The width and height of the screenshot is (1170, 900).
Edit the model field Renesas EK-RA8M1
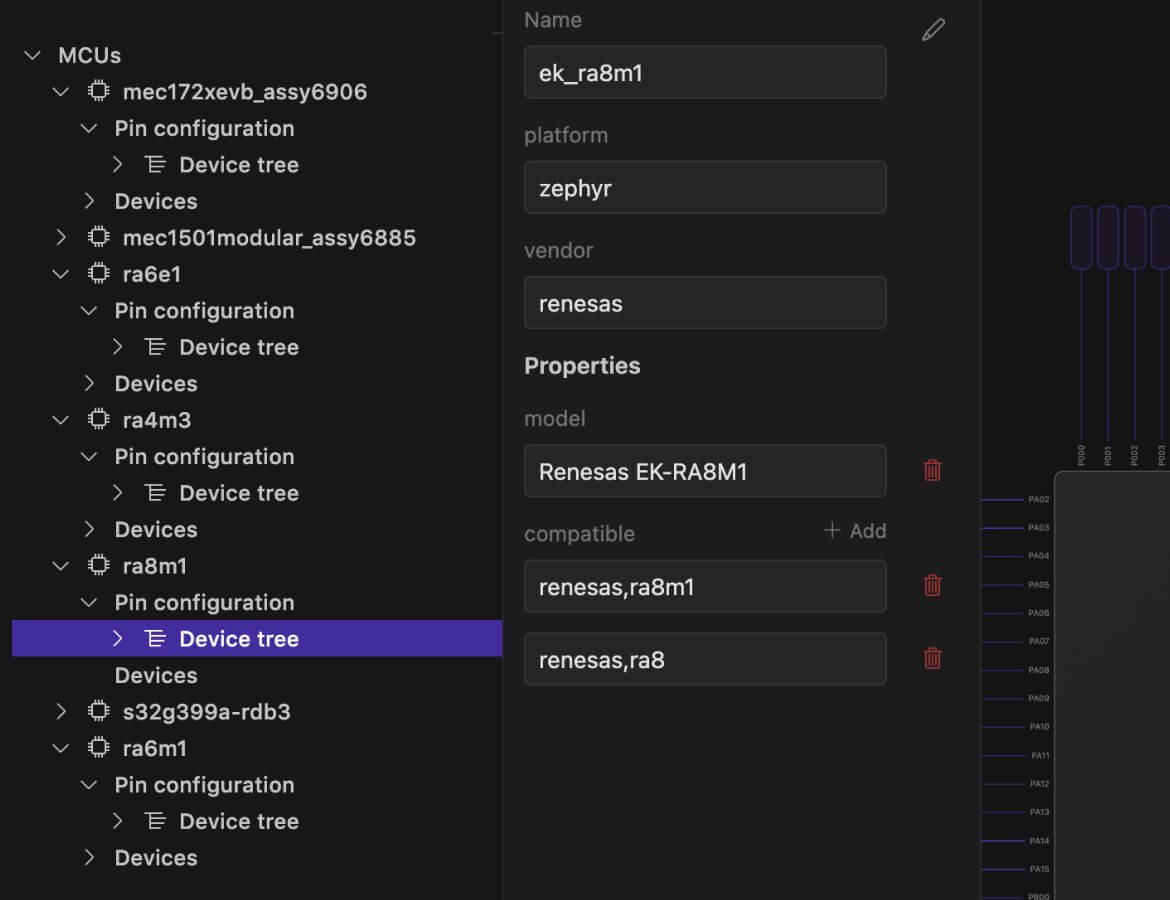[705, 471]
